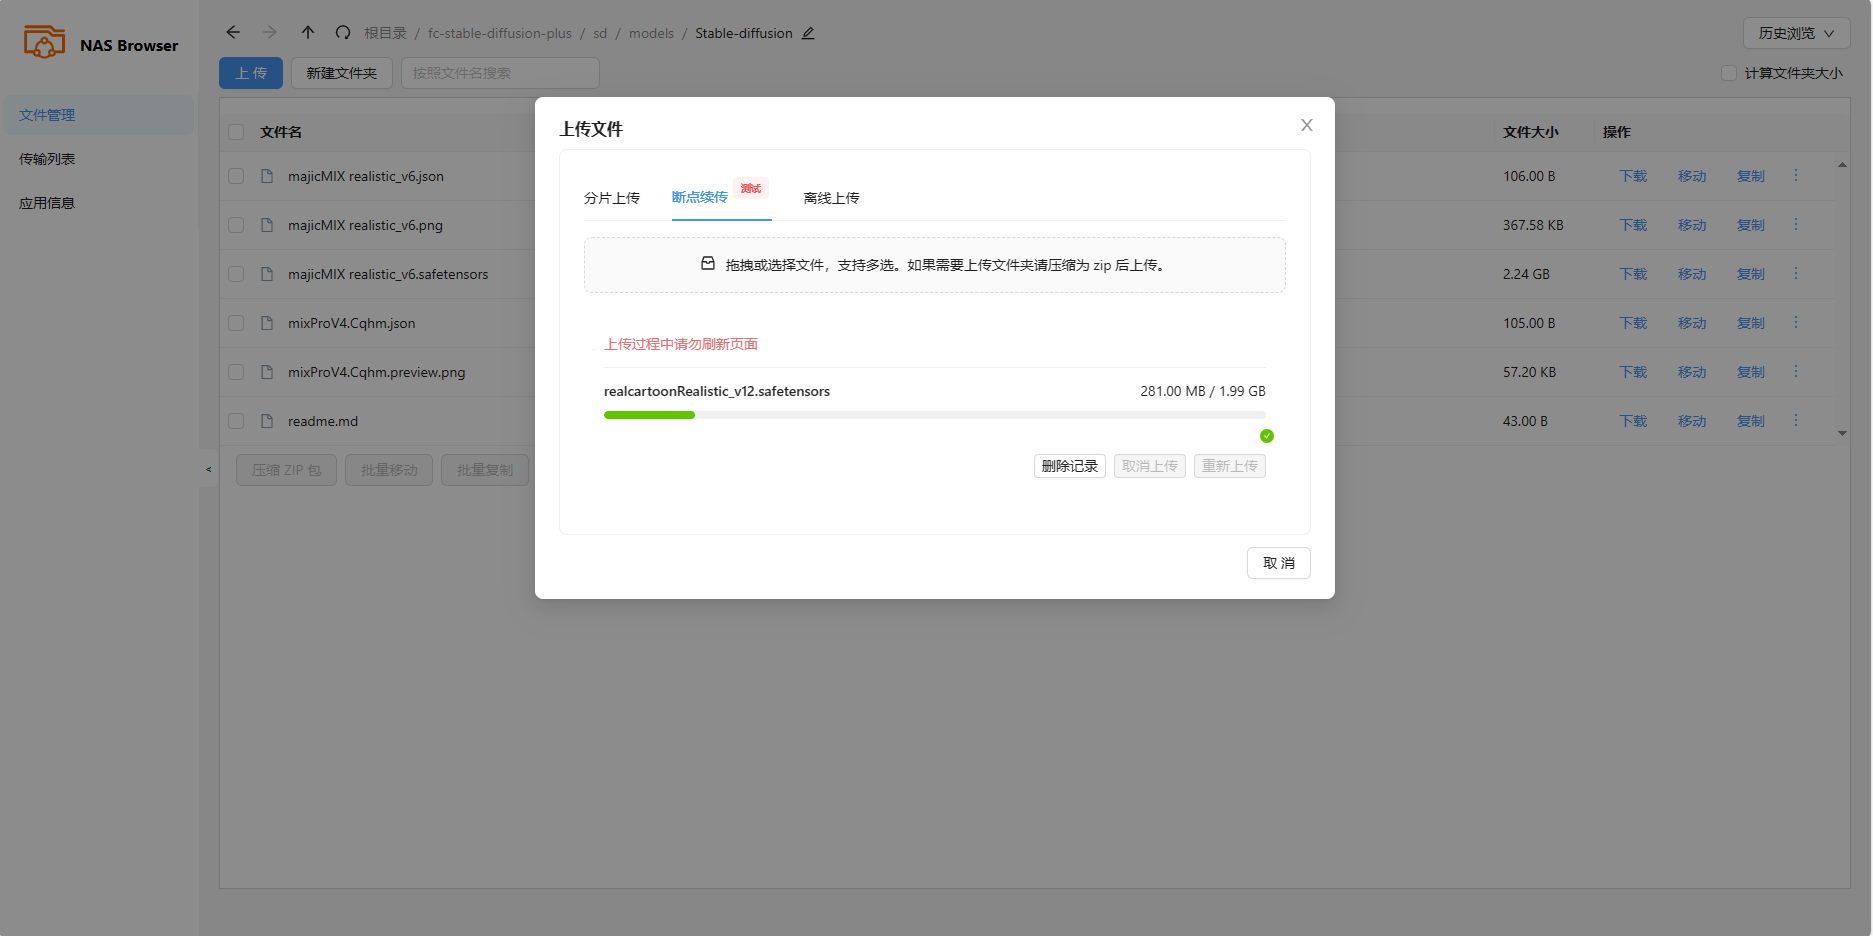Navigate to models breadcrumb
The width and height of the screenshot is (1873, 936).
651,33
